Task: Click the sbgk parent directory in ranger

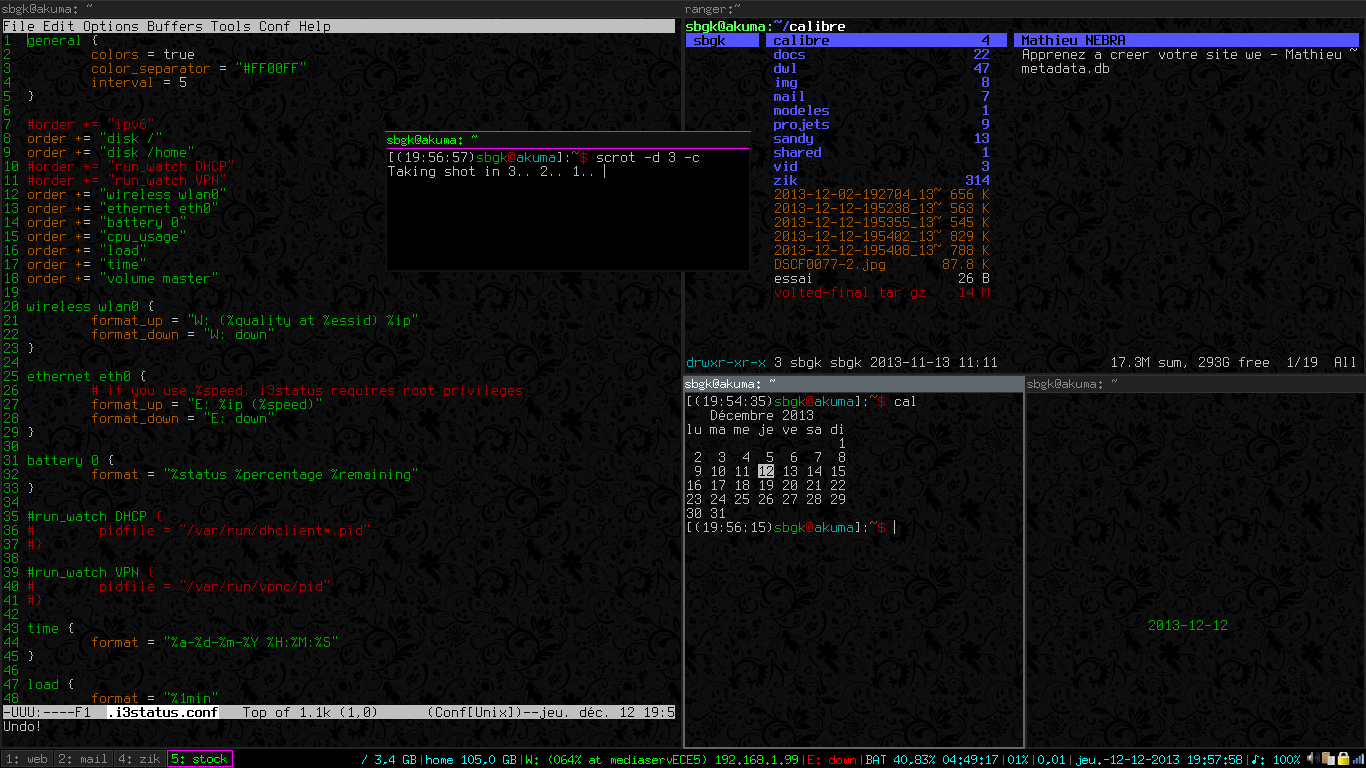Action: pyautogui.click(x=709, y=41)
